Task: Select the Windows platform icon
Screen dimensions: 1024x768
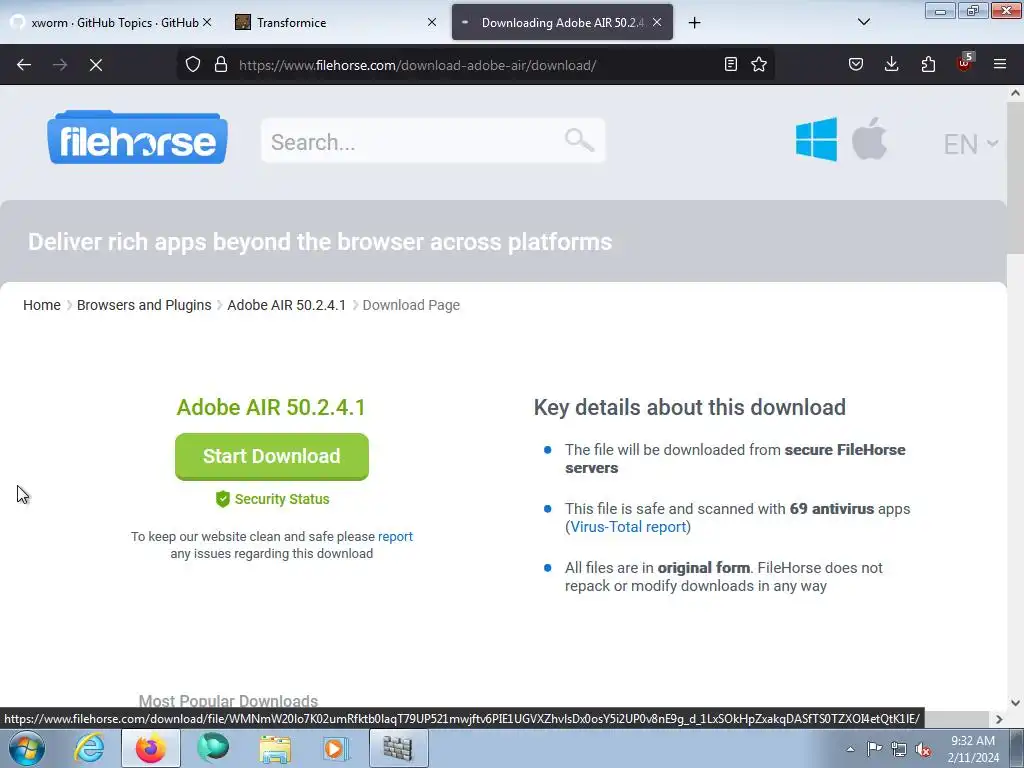Action: coord(816,139)
